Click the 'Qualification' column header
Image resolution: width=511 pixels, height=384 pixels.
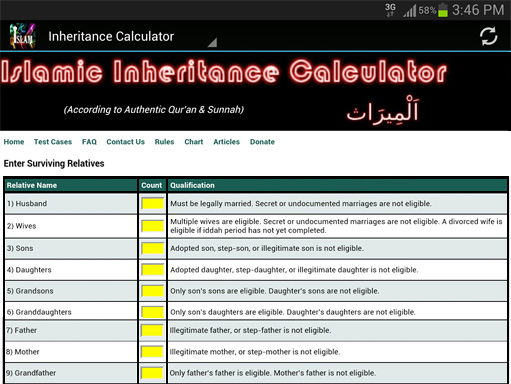(192, 185)
